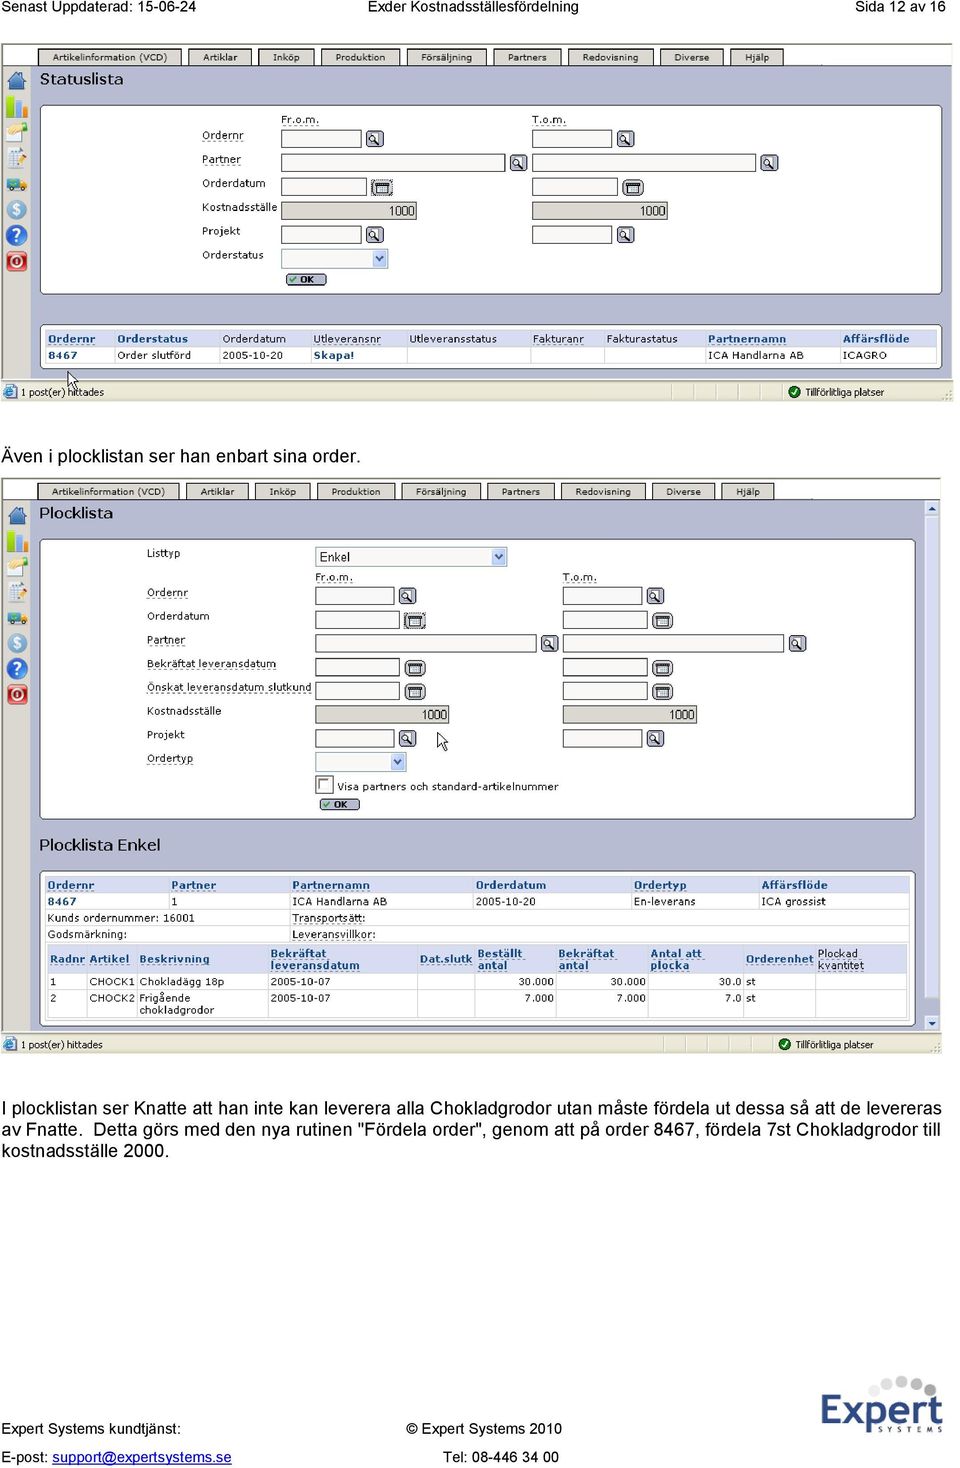The image size is (960, 1468).
Task: Switch to the Partners tab in Plocklista
Action: point(520,492)
